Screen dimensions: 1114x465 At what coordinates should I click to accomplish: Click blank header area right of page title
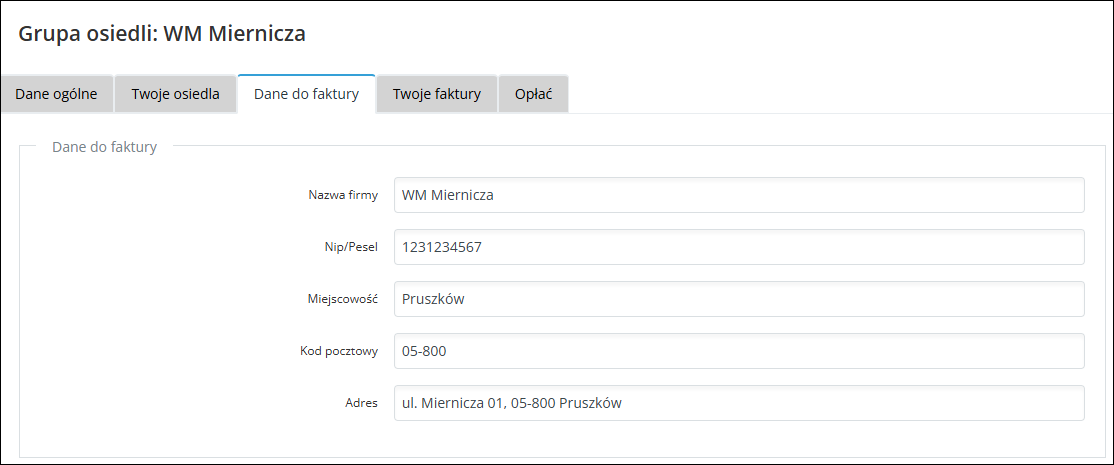click(x=700, y=34)
